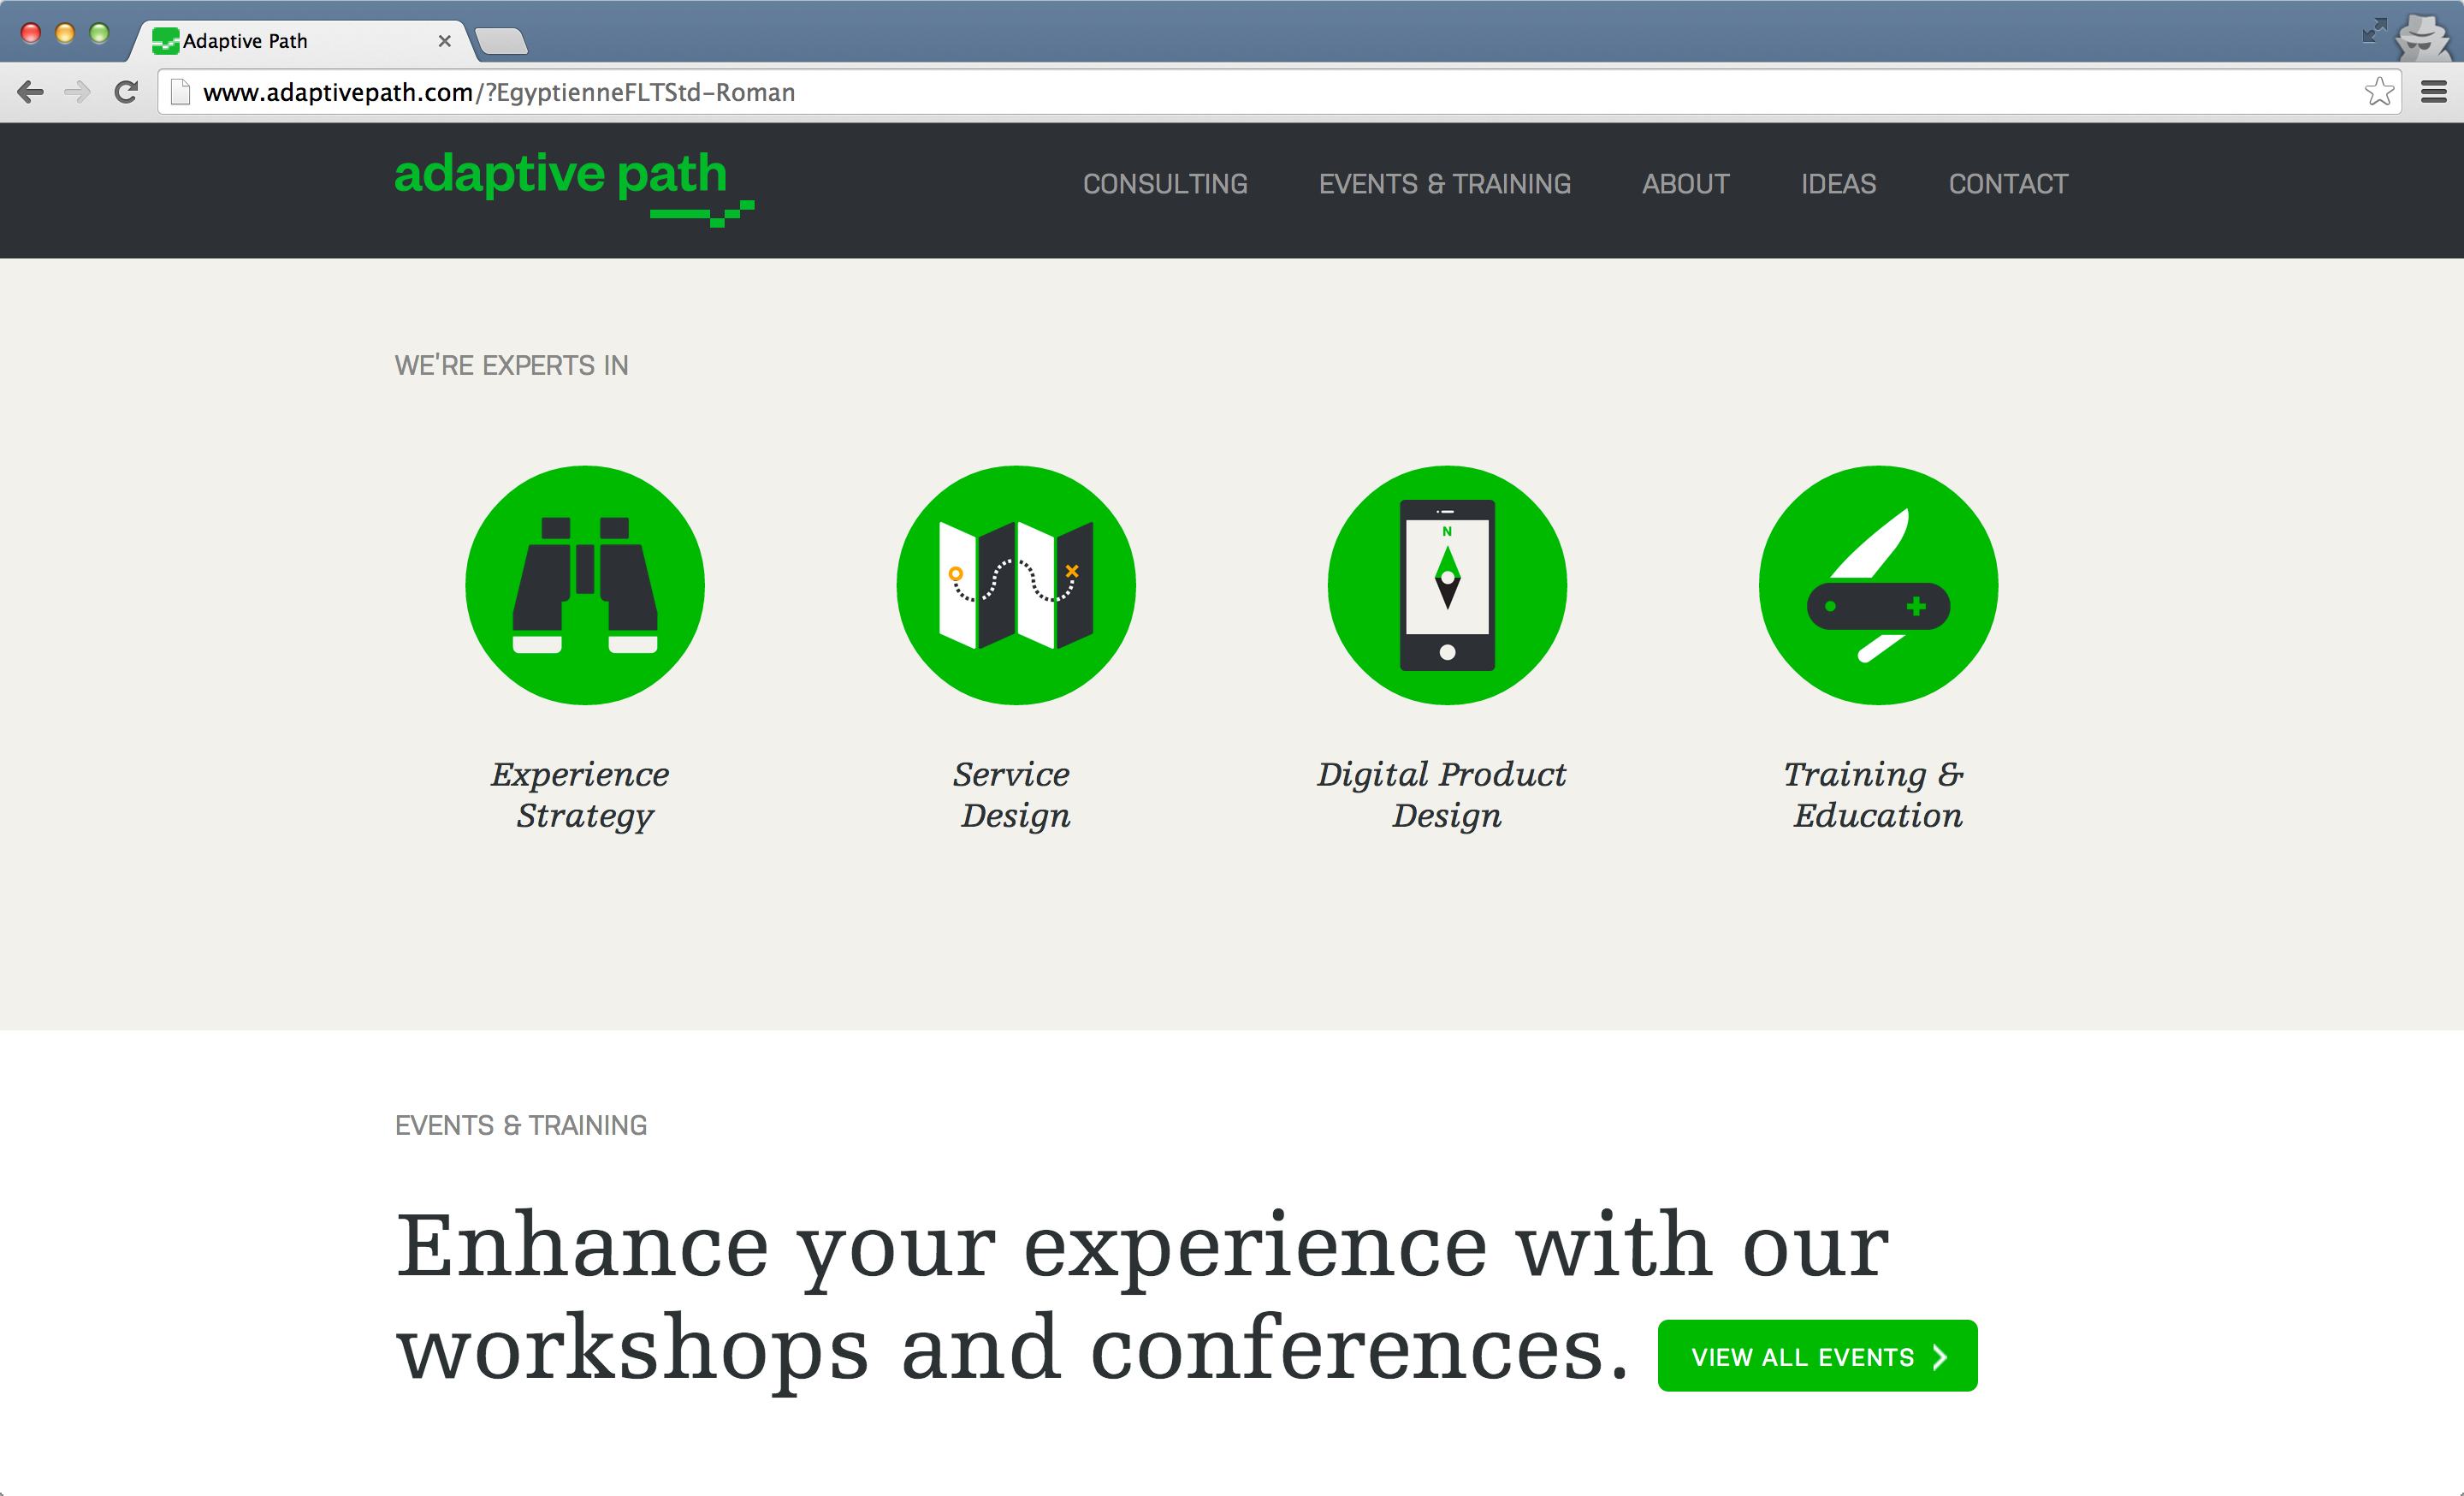This screenshot has height=1496, width=2464.
Task: Click the pocket knife Training icon
Action: point(1878,585)
